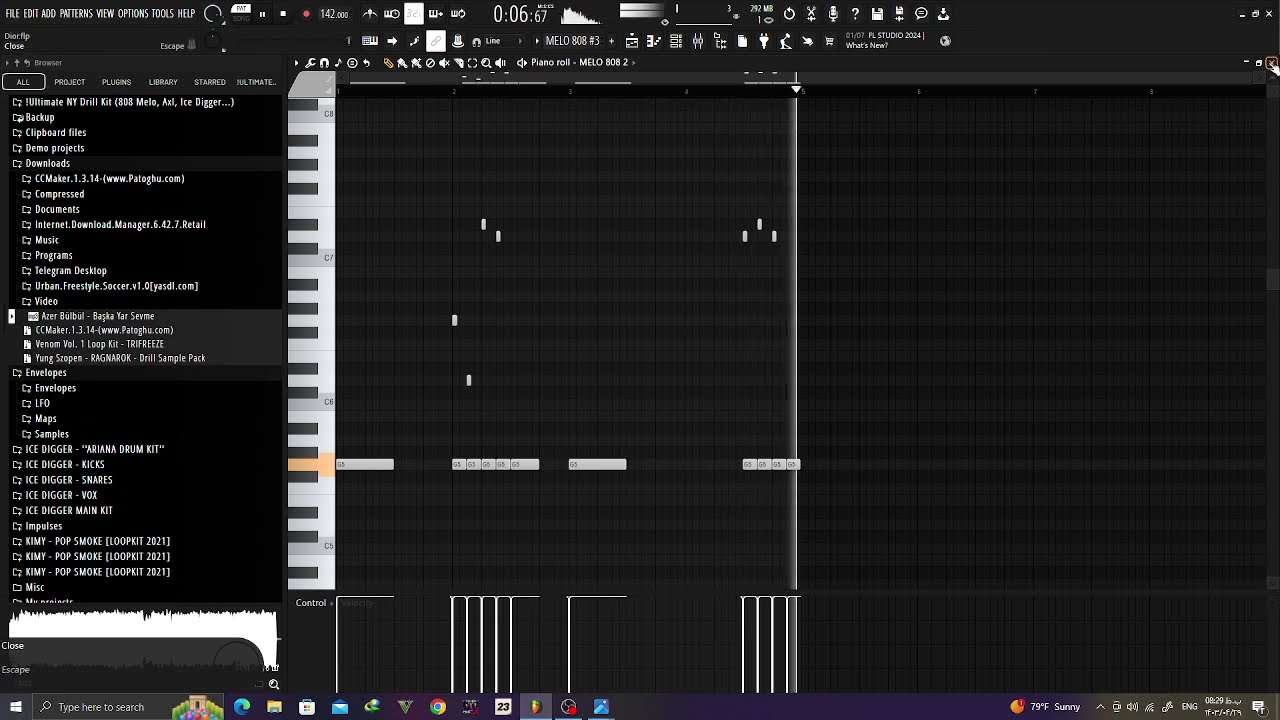Toggle the link multilink chain button
The height and width of the screenshot is (720, 1280).
(x=435, y=41)
